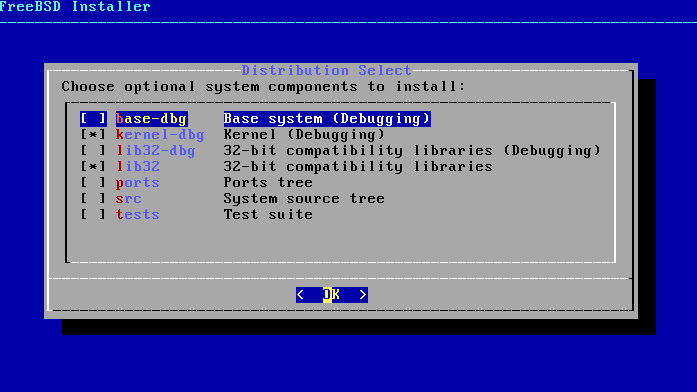The height and width of the screenshot is (392, 697).
Task: Uncheck the kernel-dbg checkbox
Action: 93,135
